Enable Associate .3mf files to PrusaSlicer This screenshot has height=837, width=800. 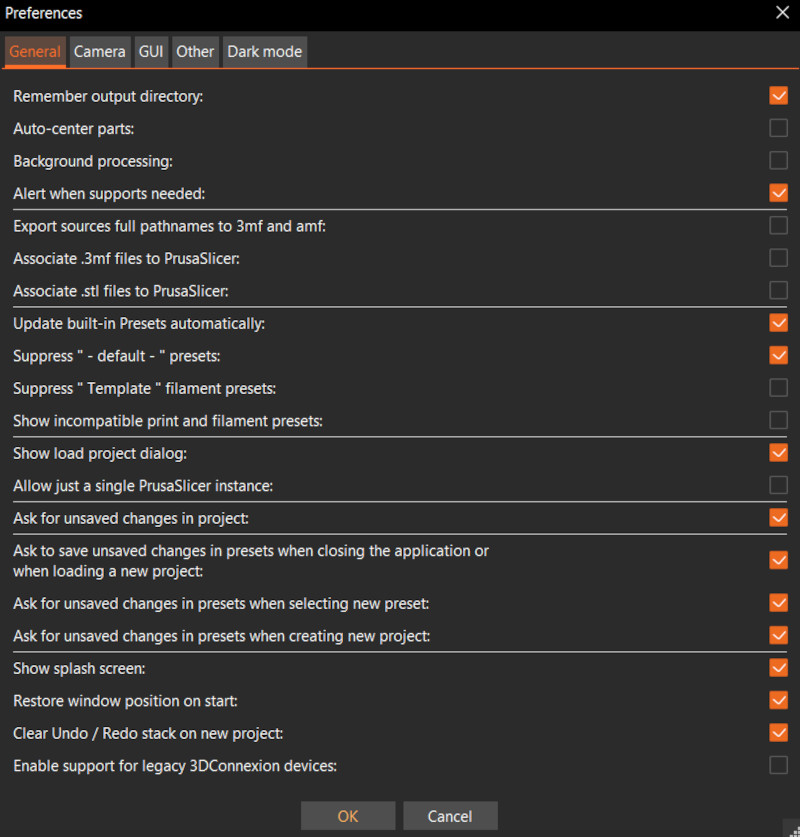click(778, 258)
